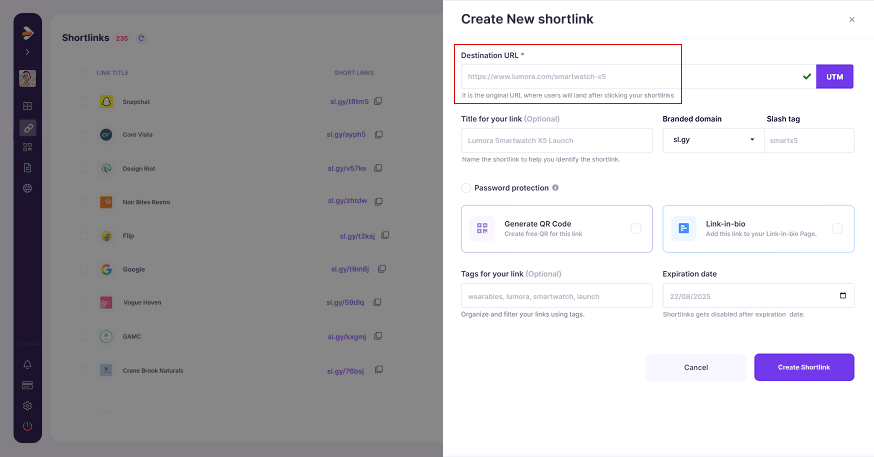Copy the sl.gy/zhtdw shortlink
The width and height of the screenshot is (874, 457).
coord(378,201)
